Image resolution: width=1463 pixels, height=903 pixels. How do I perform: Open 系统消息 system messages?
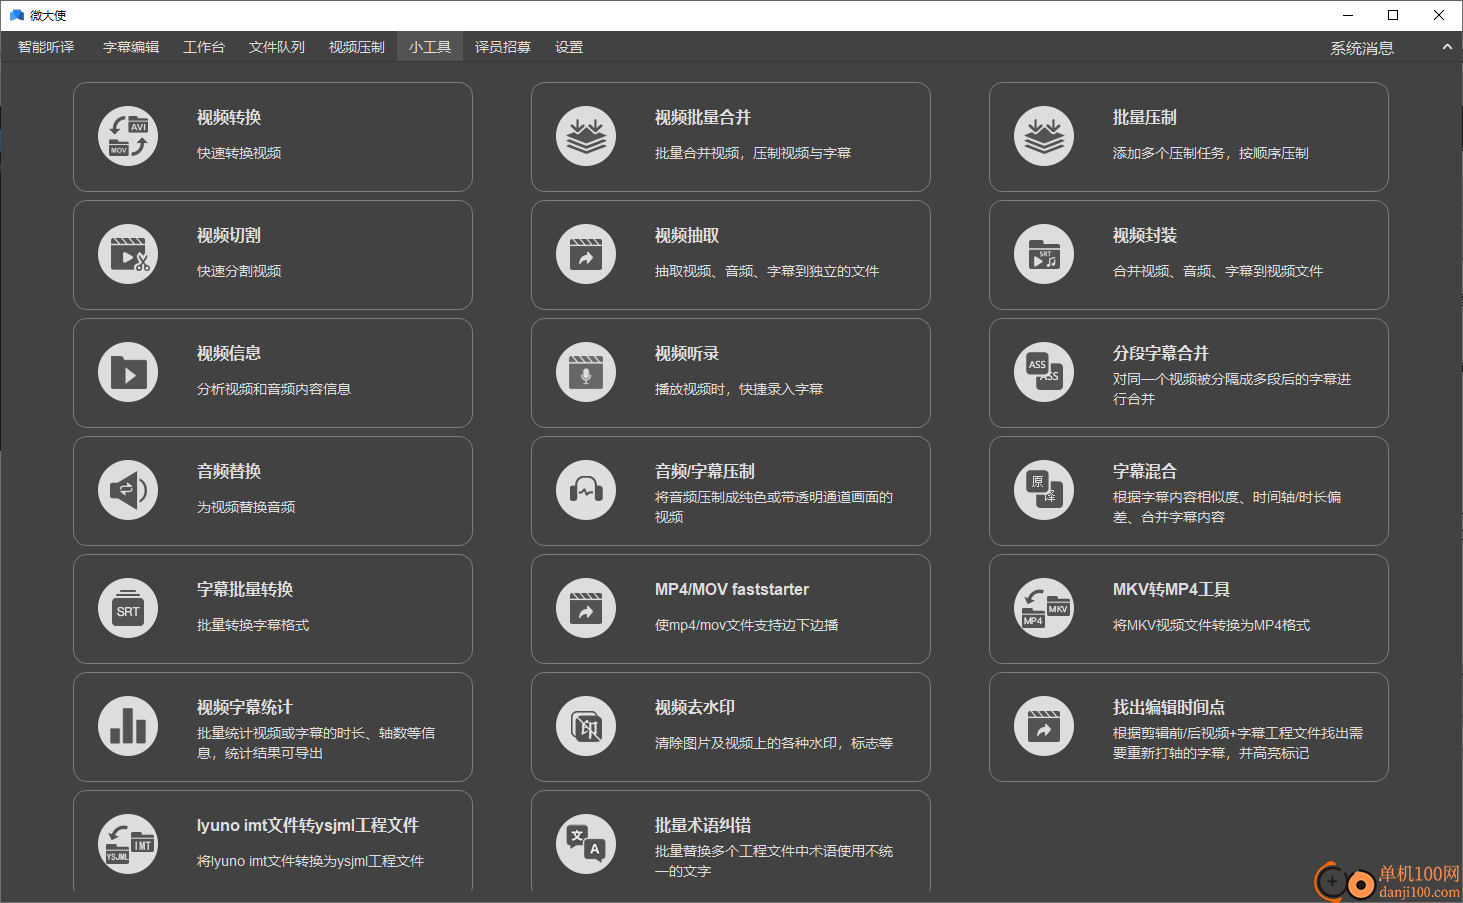click(1362, 48)
